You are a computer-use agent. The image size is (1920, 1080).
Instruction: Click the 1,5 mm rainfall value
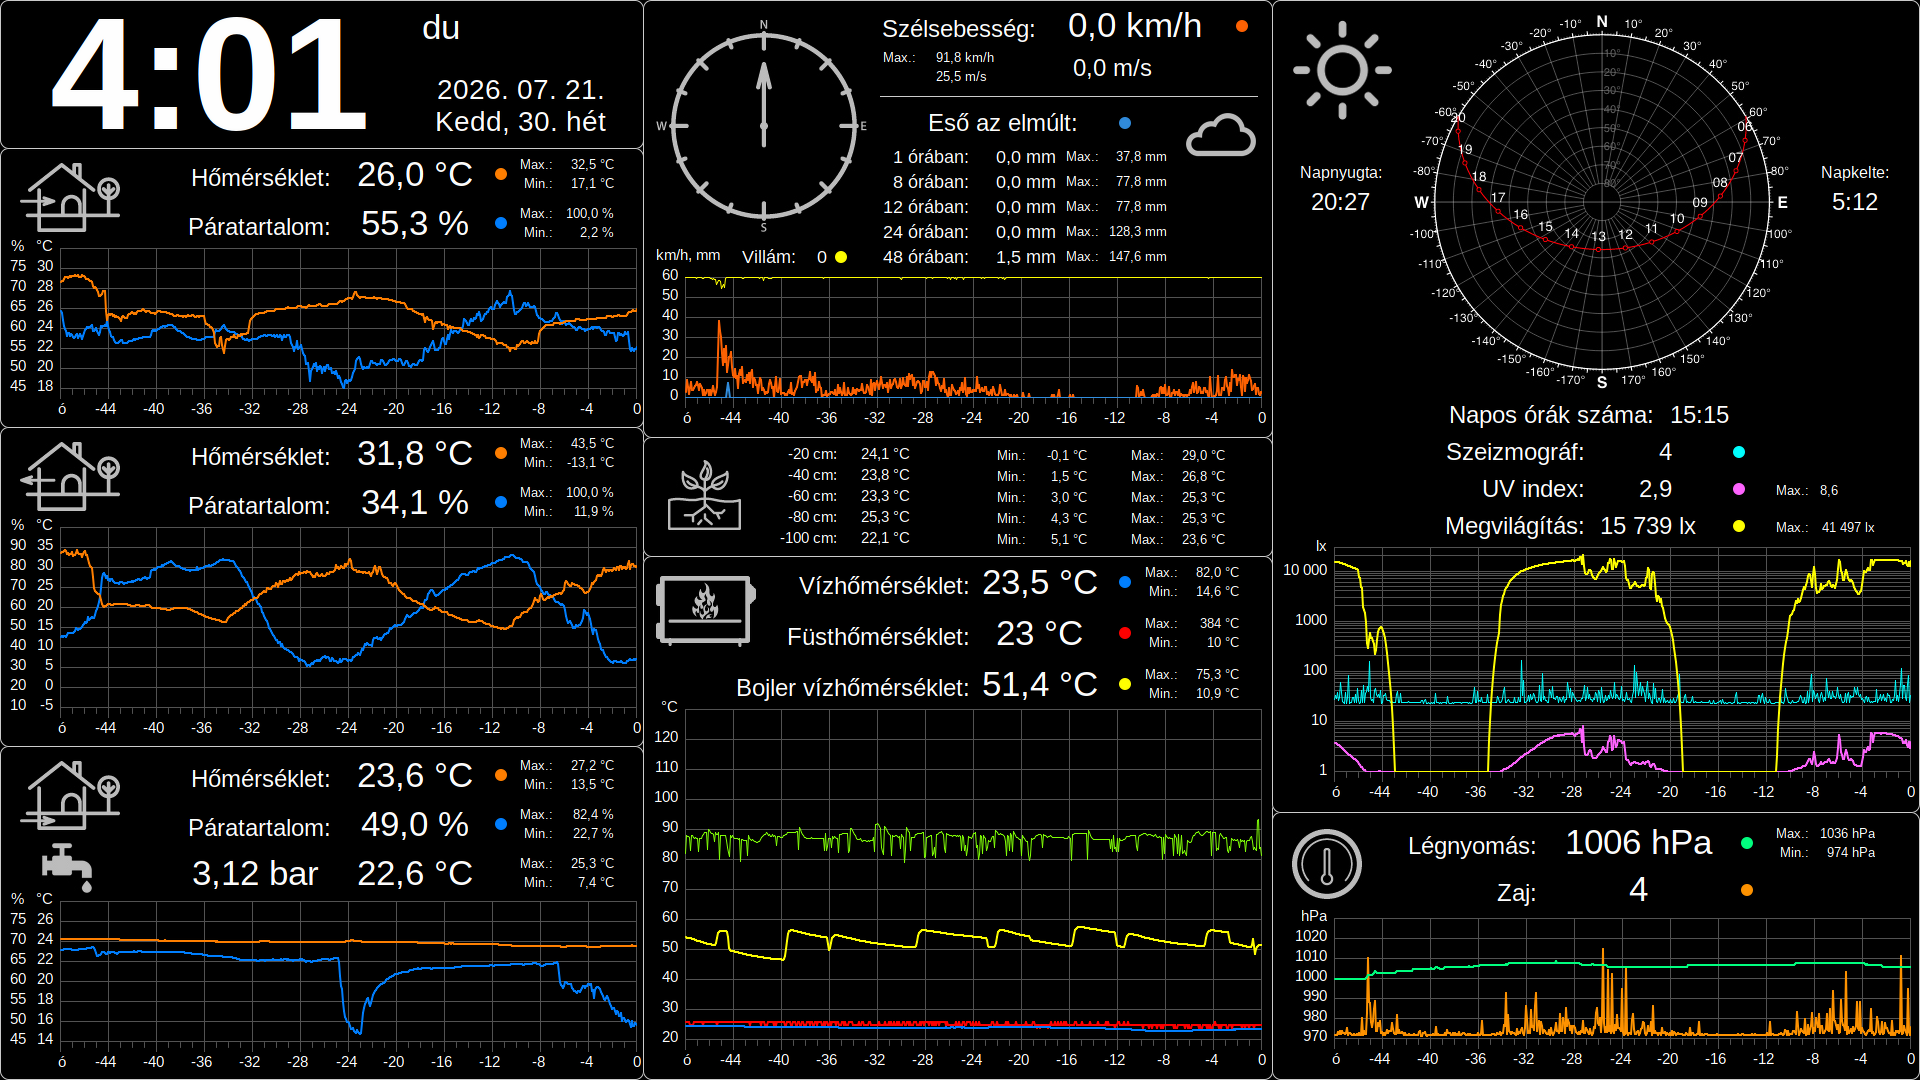1025,257
